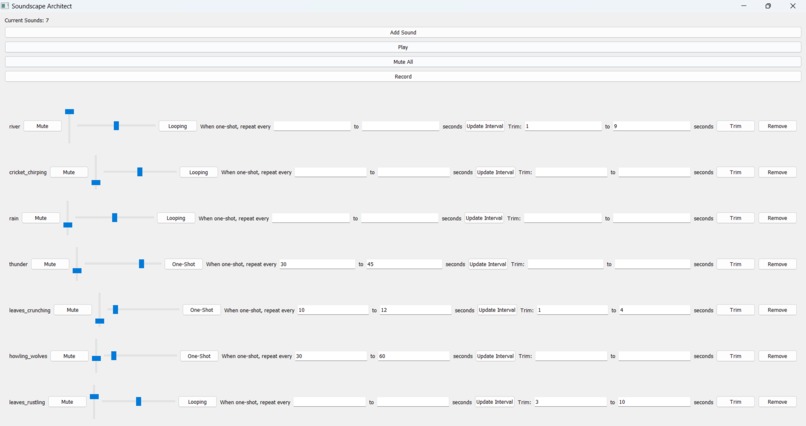The image size is (806, 426).
Task: Trim the river sound
Action: point(736,126)
